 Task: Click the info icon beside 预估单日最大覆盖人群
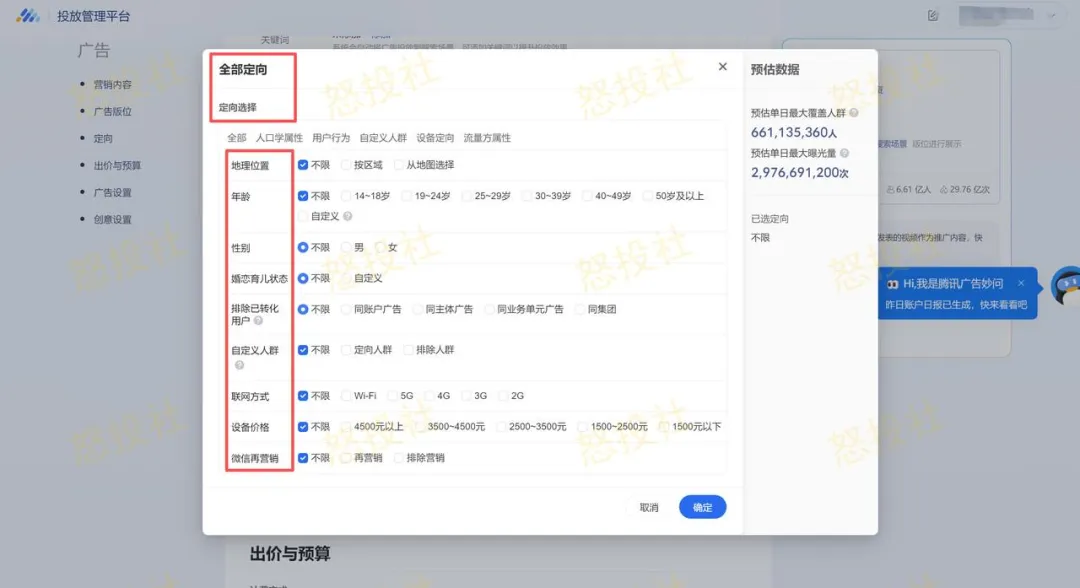click(x=855, y=112)
